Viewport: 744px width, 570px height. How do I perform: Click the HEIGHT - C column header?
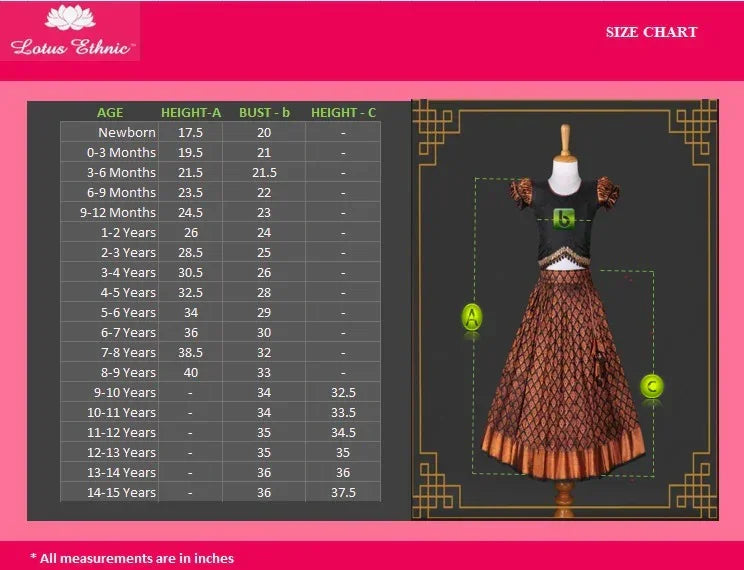(343, 113)
